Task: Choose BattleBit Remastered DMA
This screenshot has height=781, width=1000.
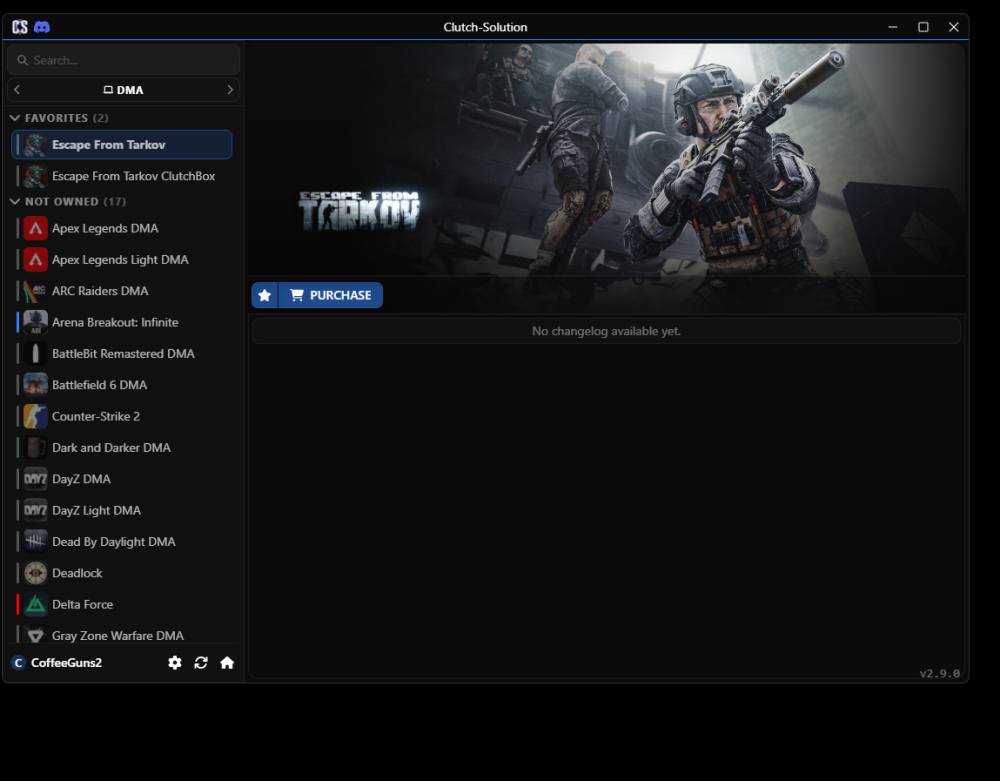Action: (x=122, y=353)
